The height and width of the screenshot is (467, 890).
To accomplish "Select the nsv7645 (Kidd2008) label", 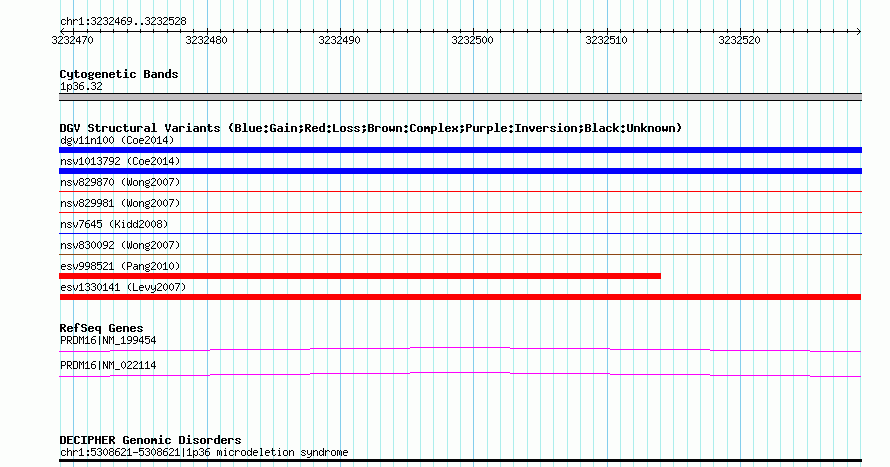I will (x=114, y=224).
